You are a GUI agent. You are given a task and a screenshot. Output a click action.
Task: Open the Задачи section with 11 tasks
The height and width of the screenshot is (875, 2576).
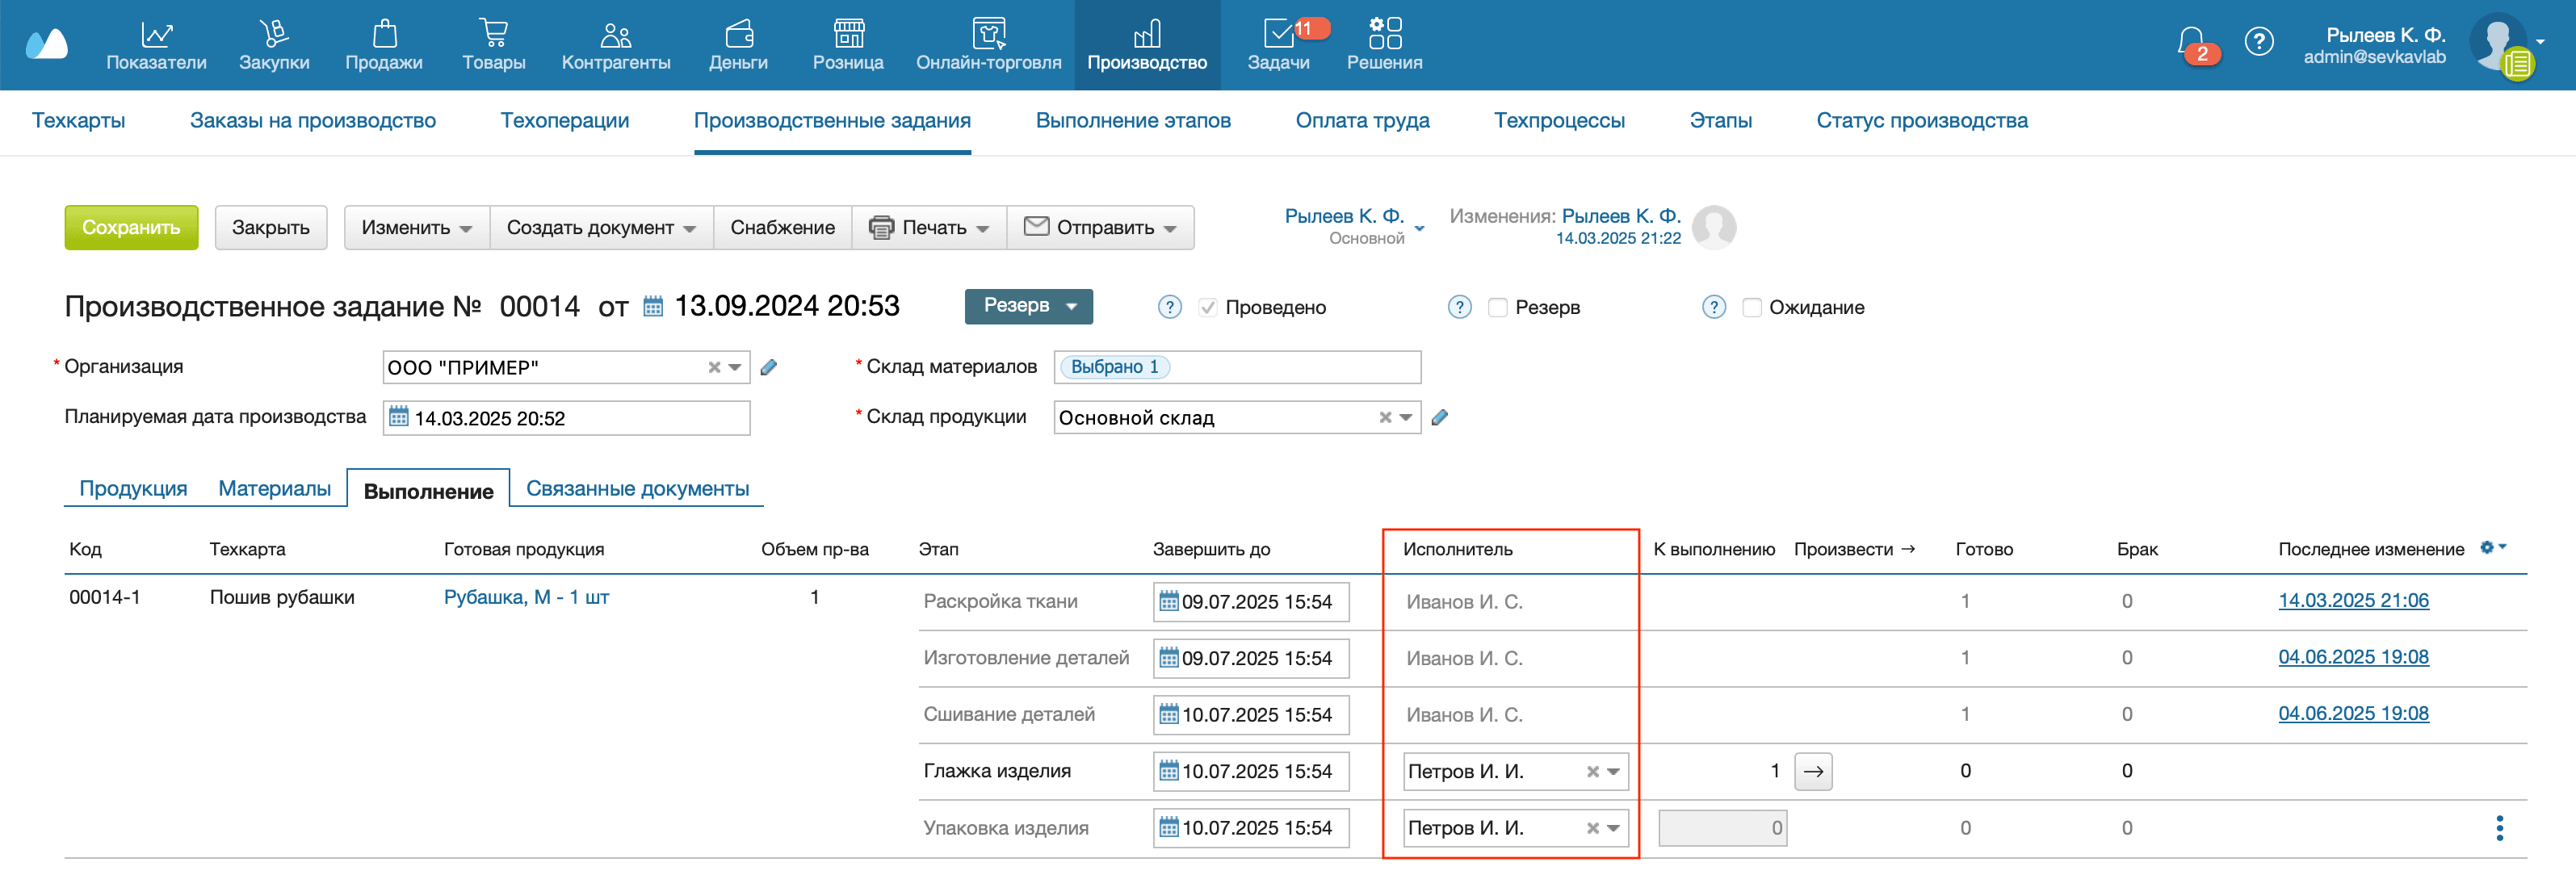point(1278,44)
